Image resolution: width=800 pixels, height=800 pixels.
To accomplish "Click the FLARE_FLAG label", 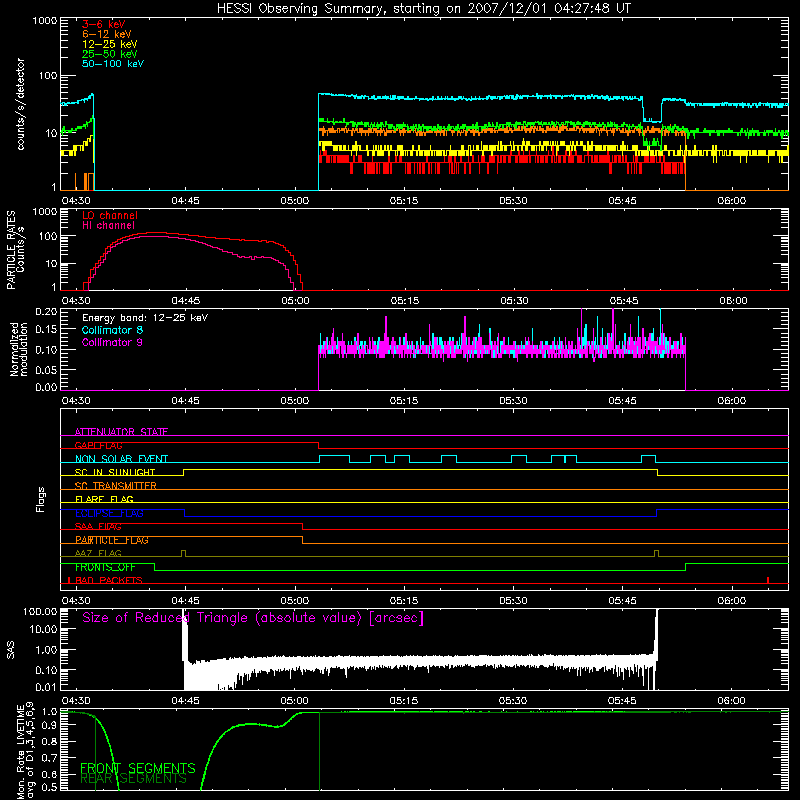I will (104, 499).
